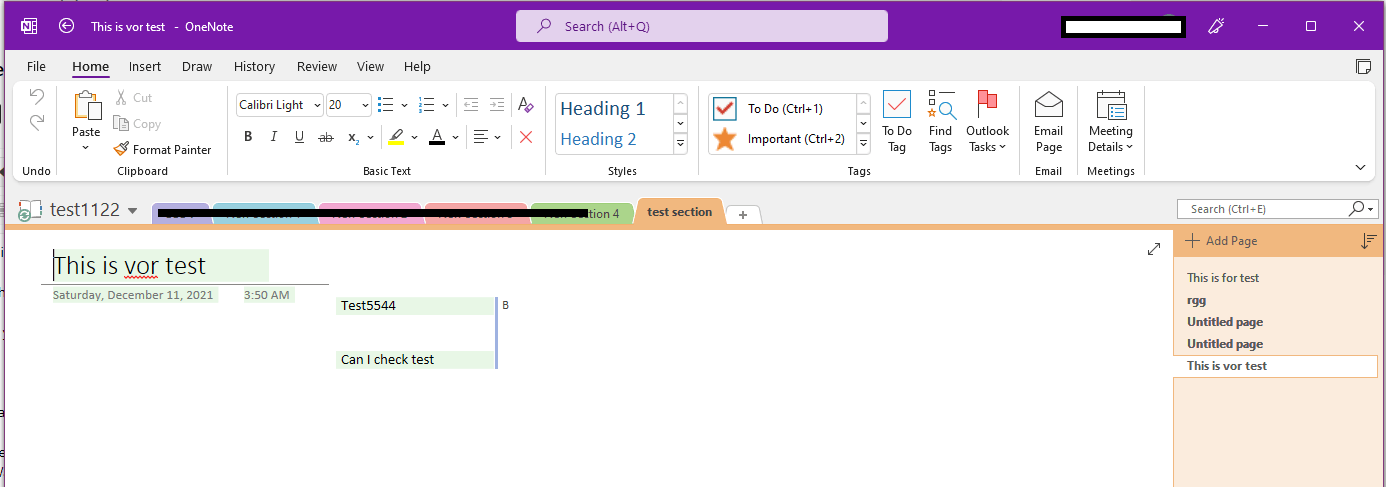The image size is (1386, 487).
Task: Check the To Do (Ctrl+1) tag
Action: click(783, 108)
